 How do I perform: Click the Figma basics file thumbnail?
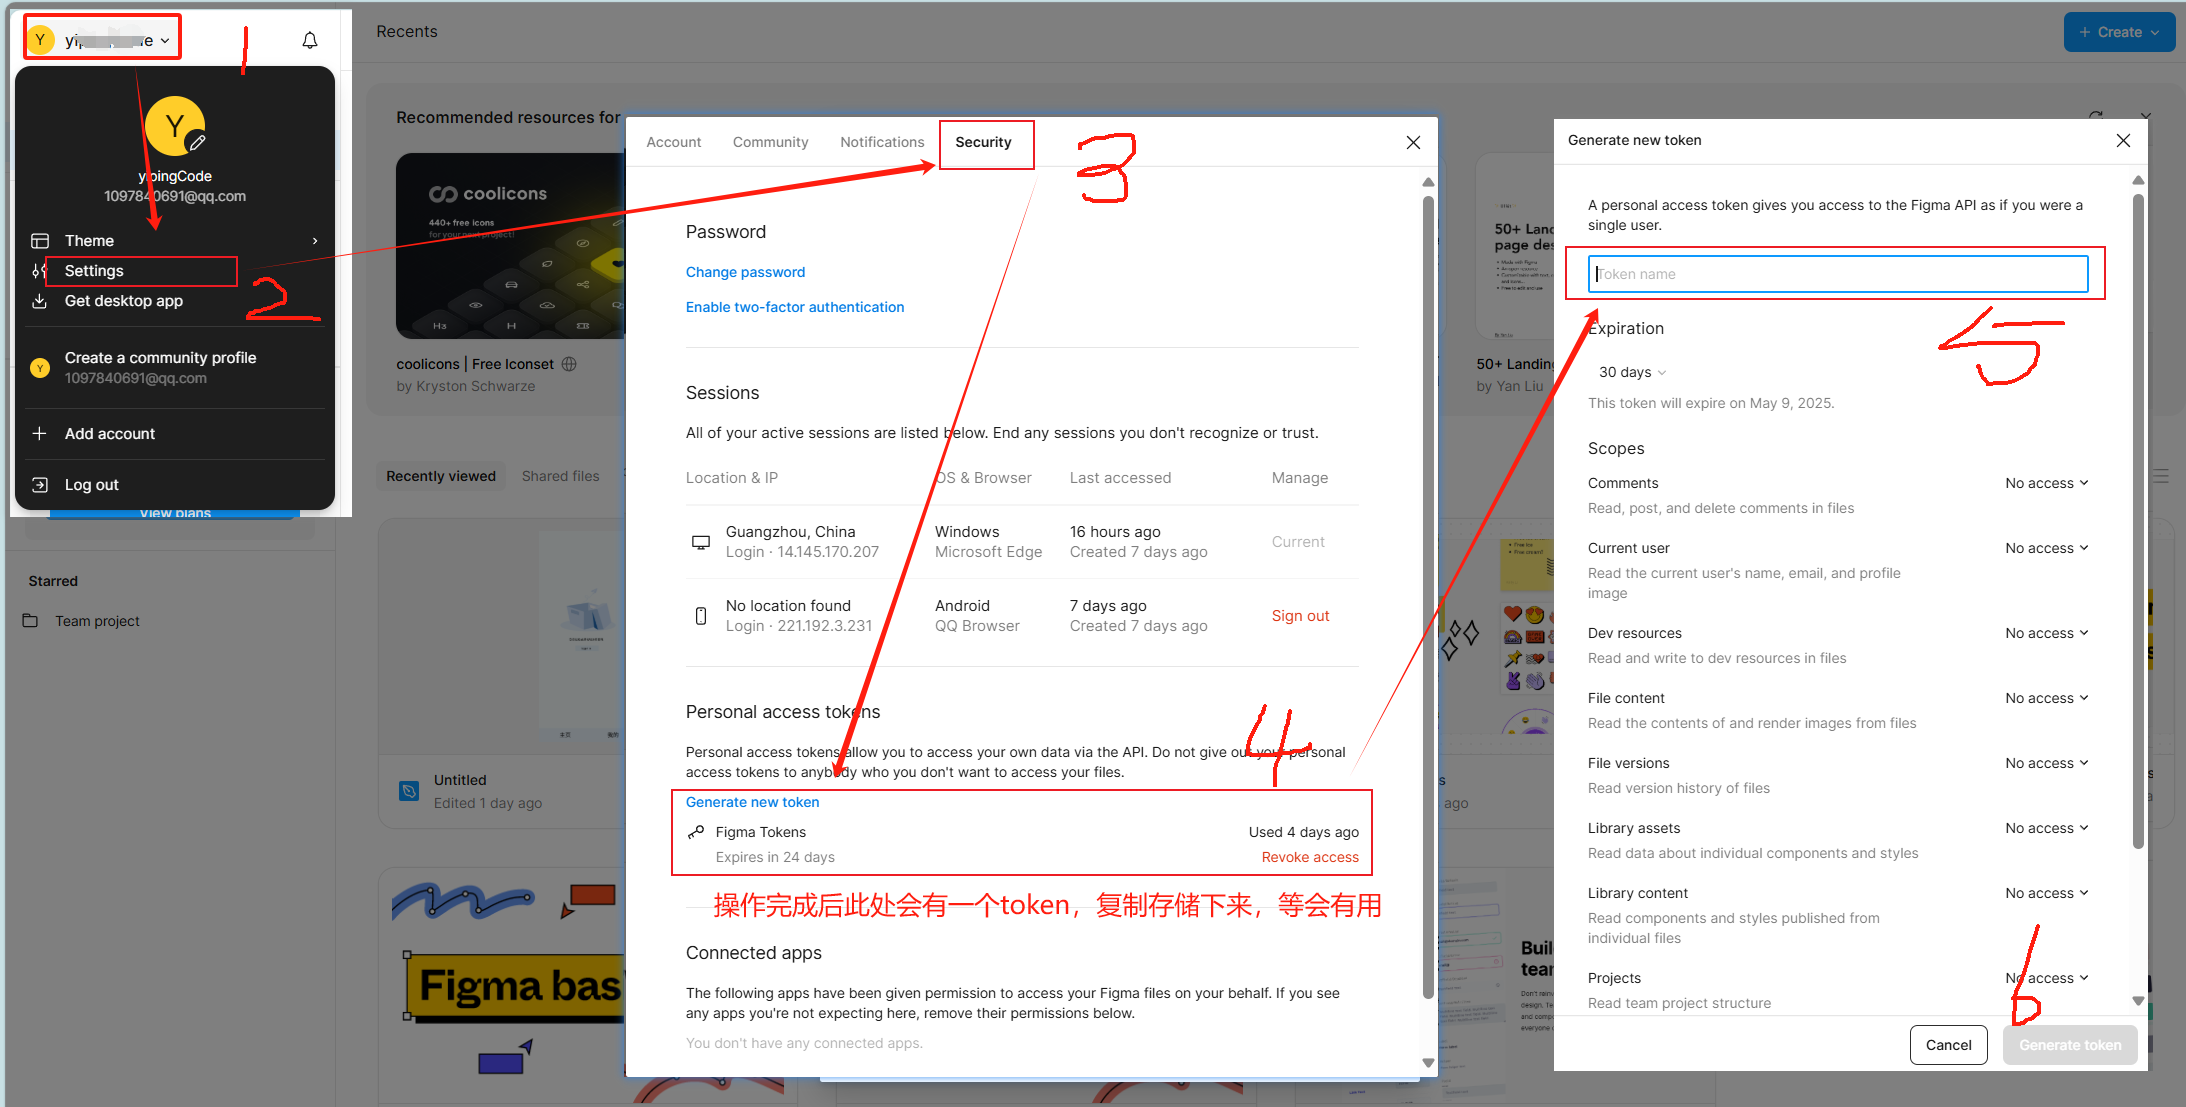click(510, 985)
